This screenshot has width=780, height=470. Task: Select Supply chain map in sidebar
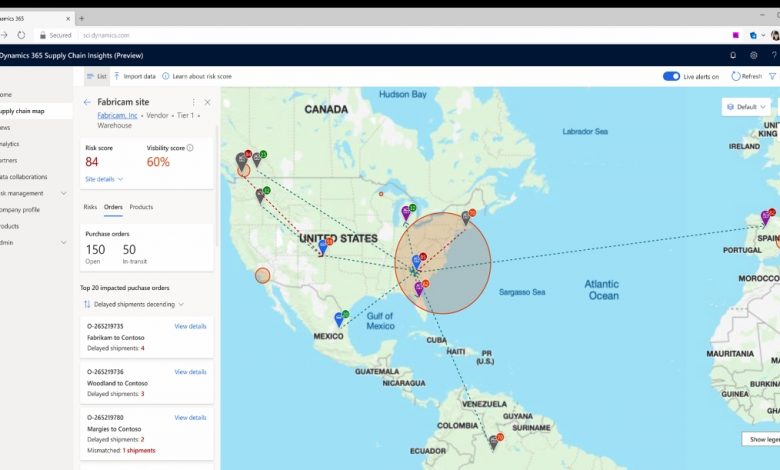35,111
